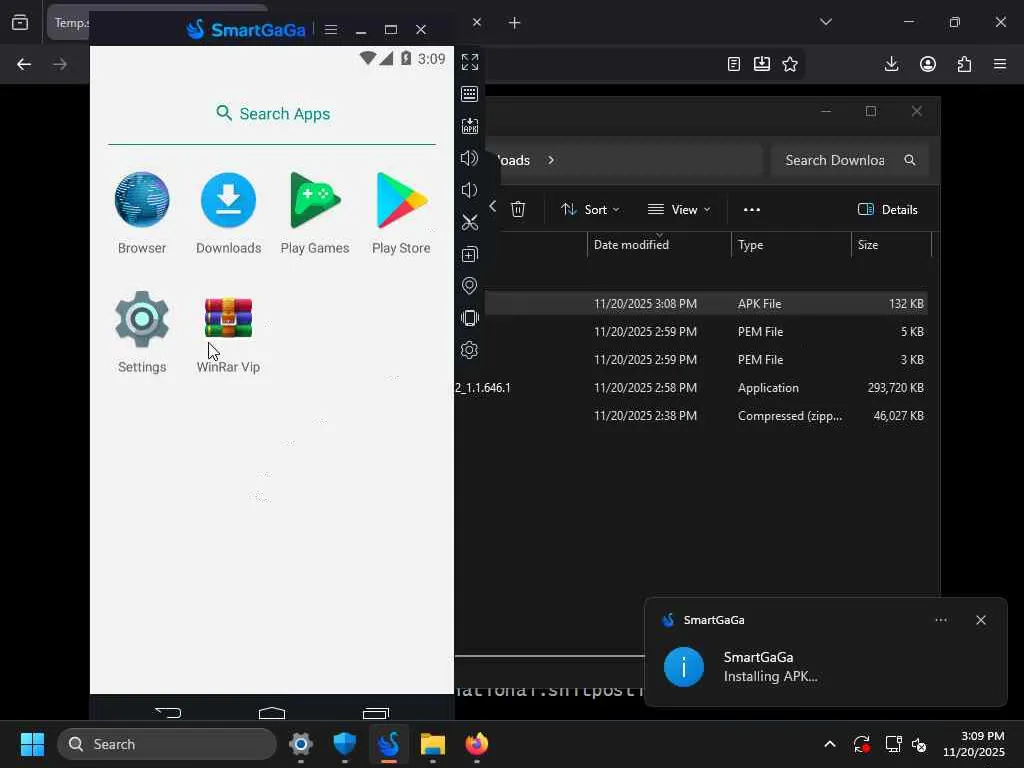Open SmartGaGa location pin tool
This screenshot has width=1024, height=768.
470,286
